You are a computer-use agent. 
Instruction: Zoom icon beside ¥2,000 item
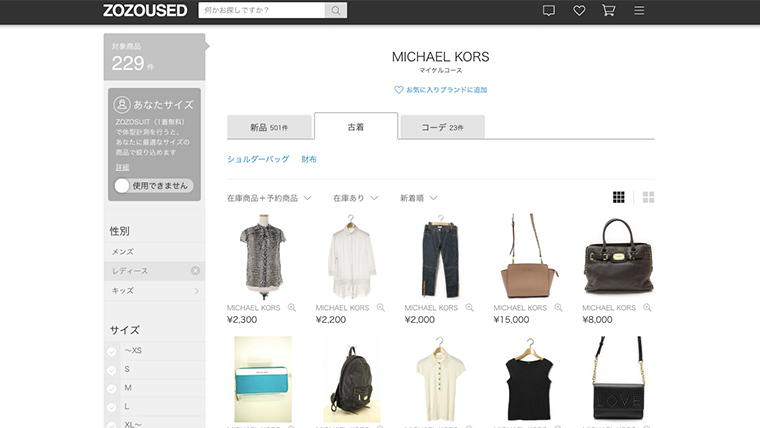click(470, 307)
